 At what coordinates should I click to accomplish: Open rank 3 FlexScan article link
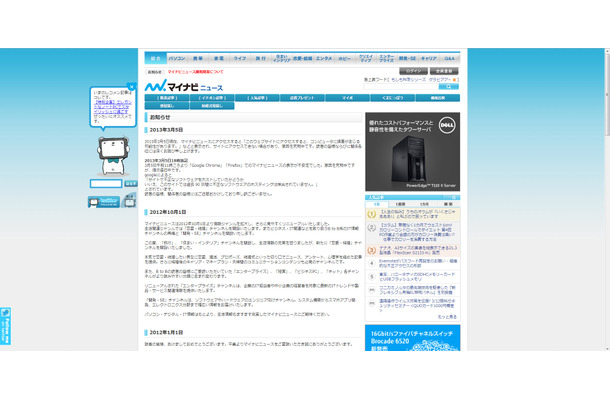pyautogui.click(x=418, y=250)
